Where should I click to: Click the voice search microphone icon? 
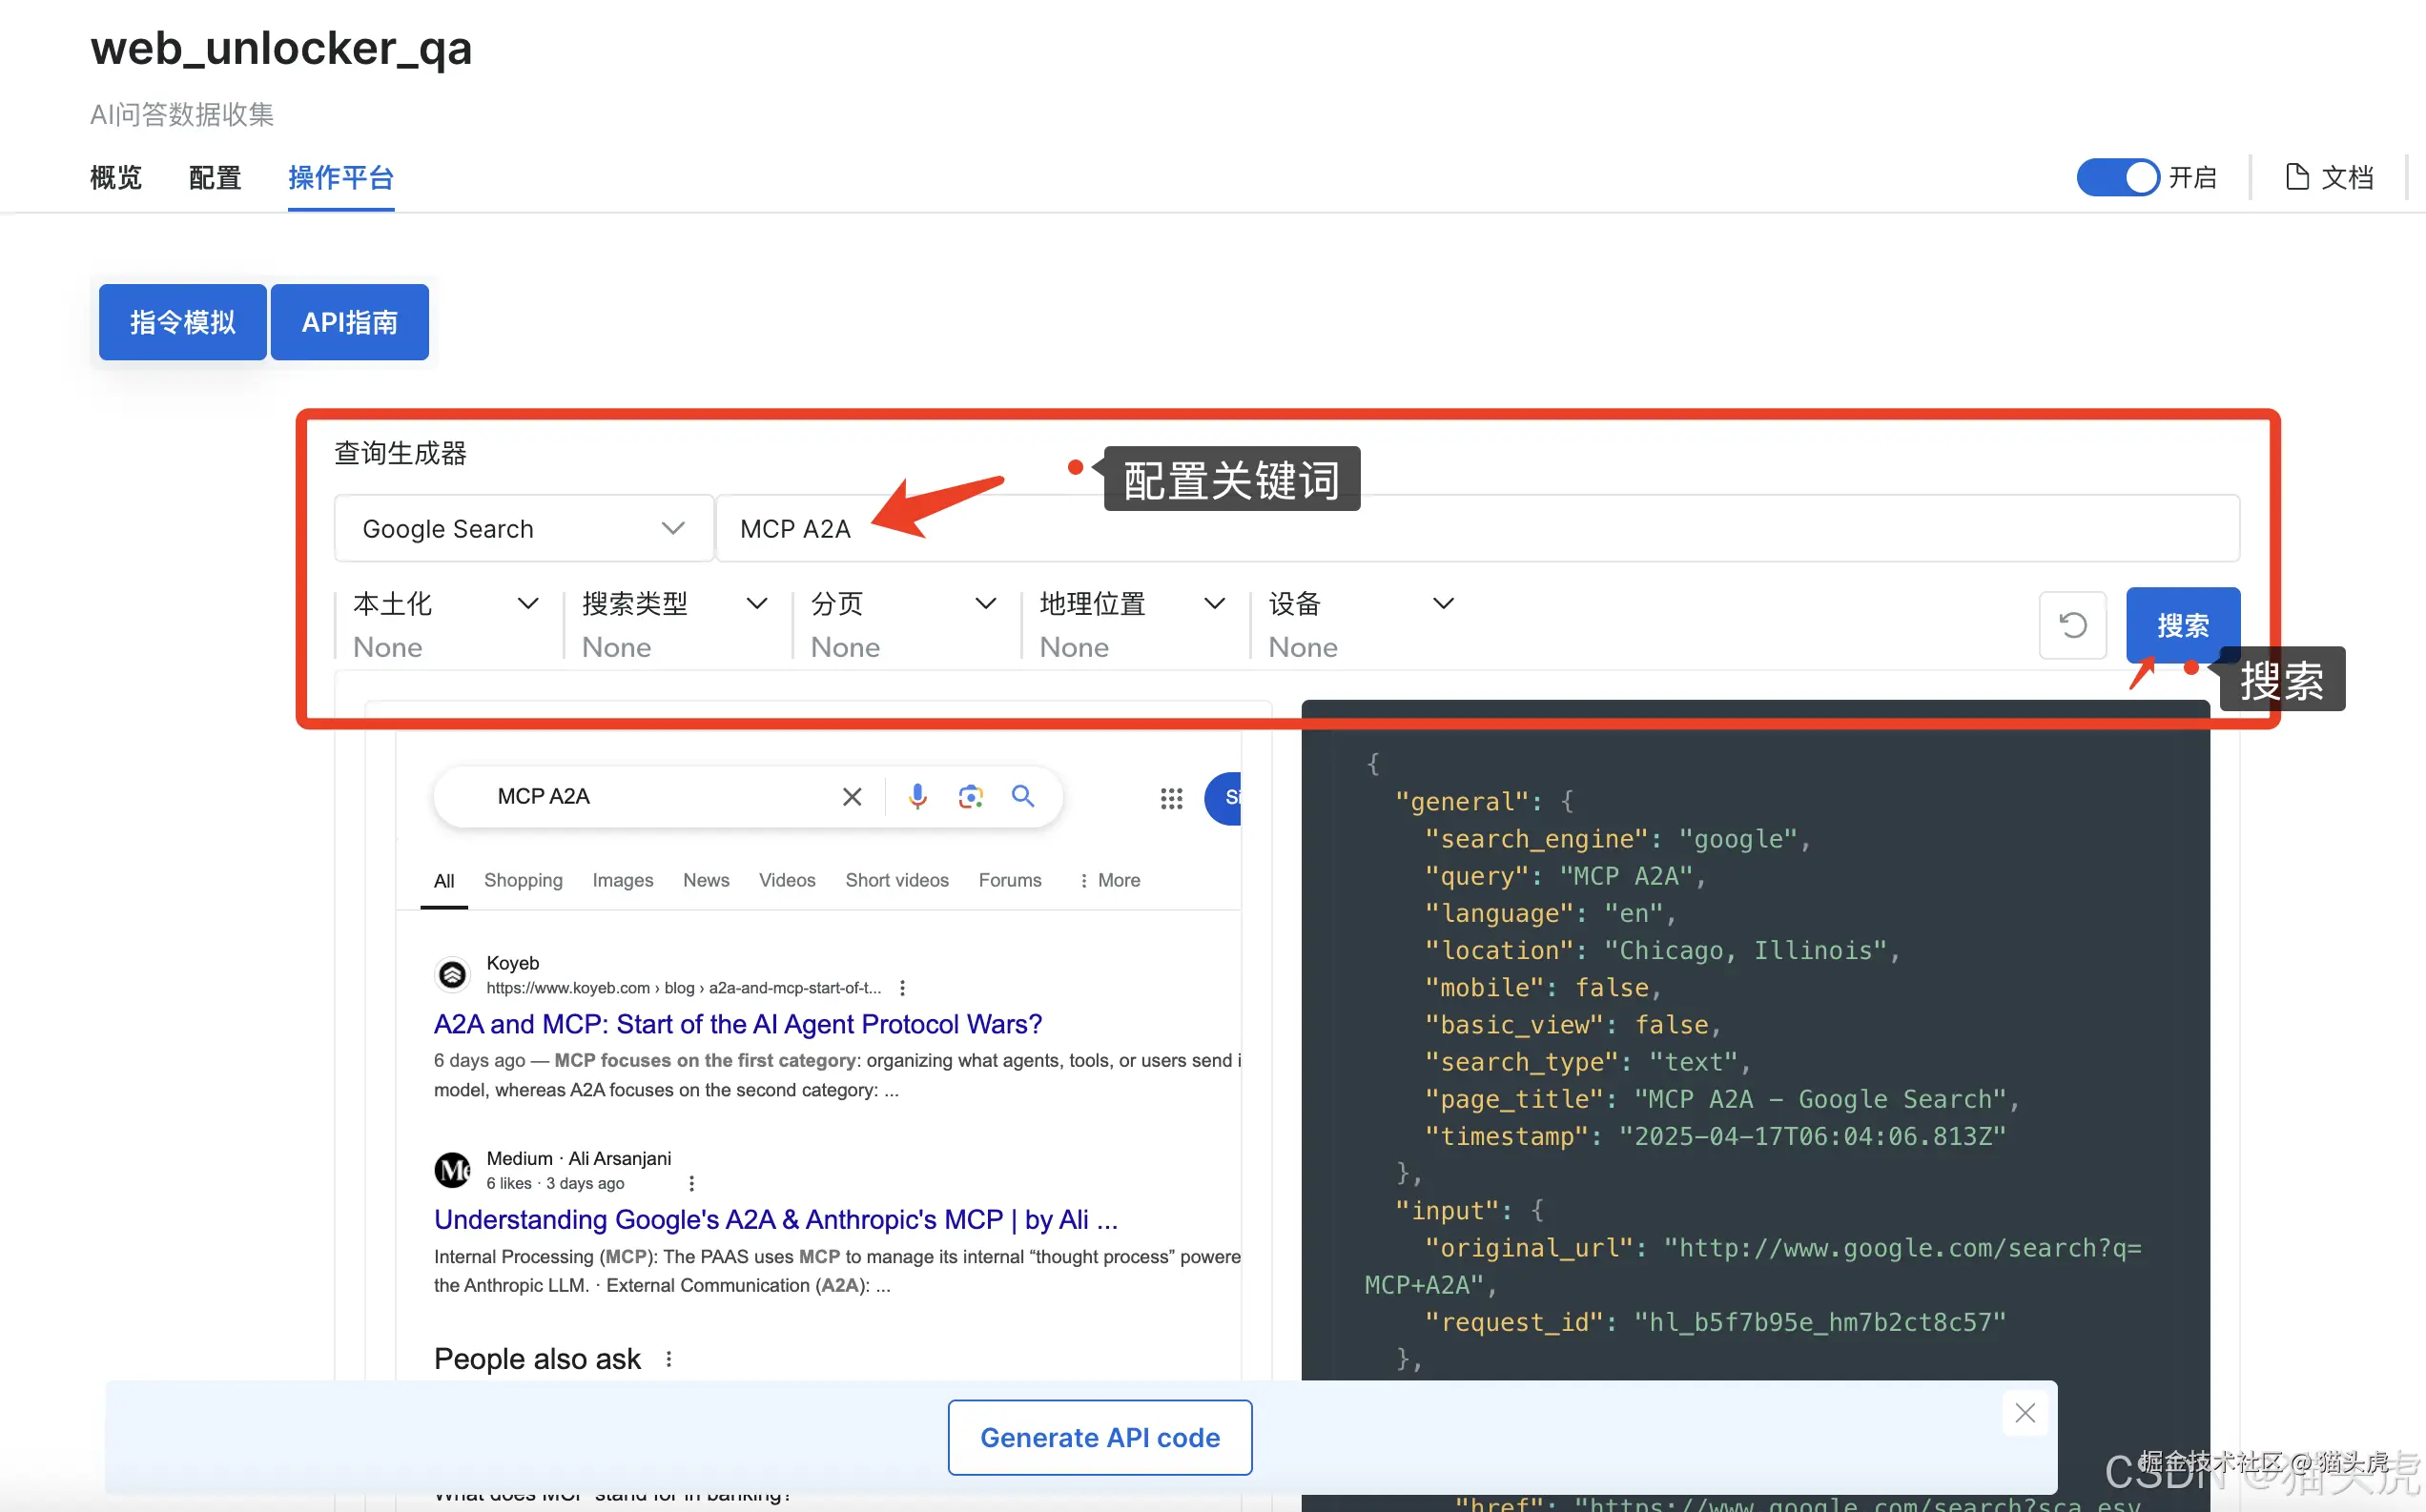[917, 796]
